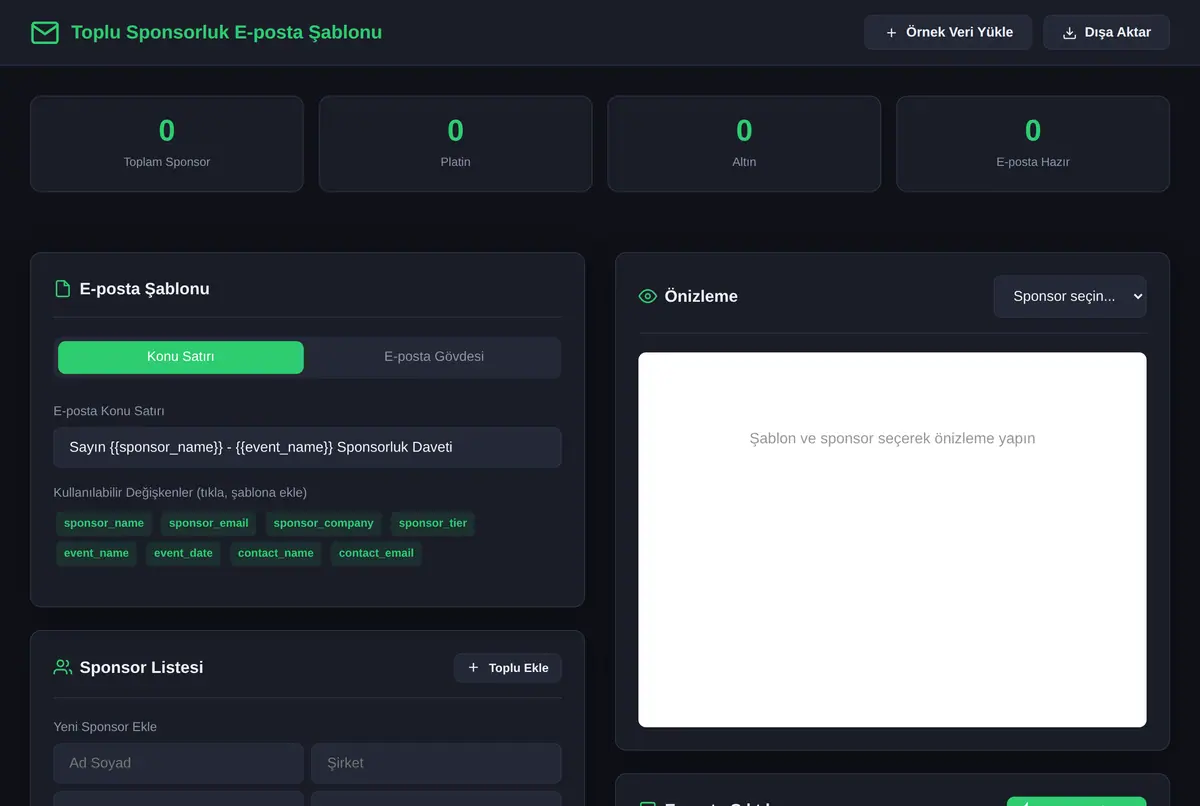Click the Ad Soyad input field
Screen dimensions: 1200x806
coord(179,763)
